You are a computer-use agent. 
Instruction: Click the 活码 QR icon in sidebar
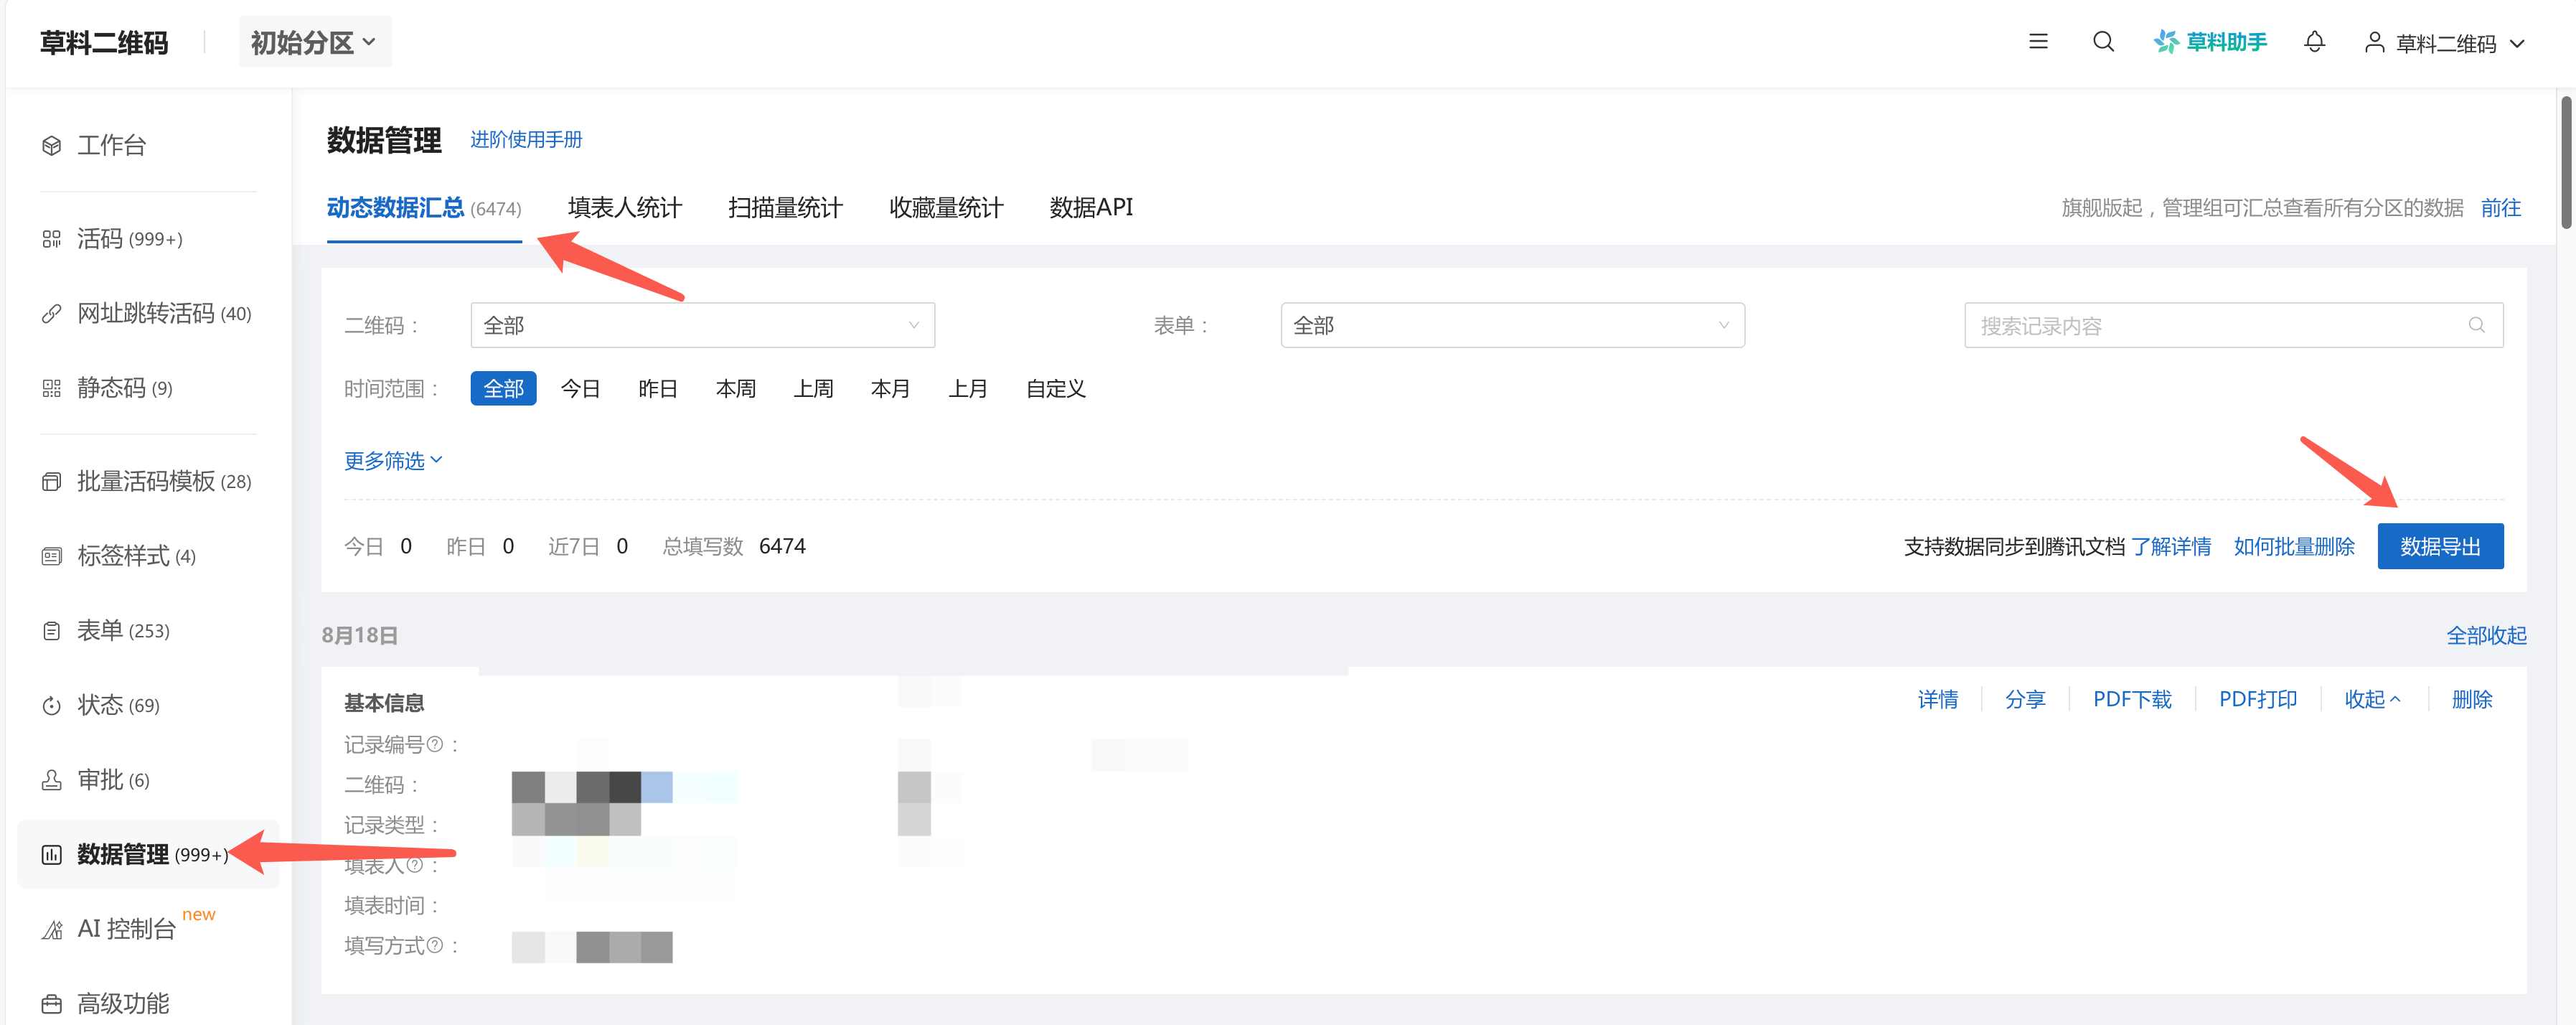click(52, 239)
